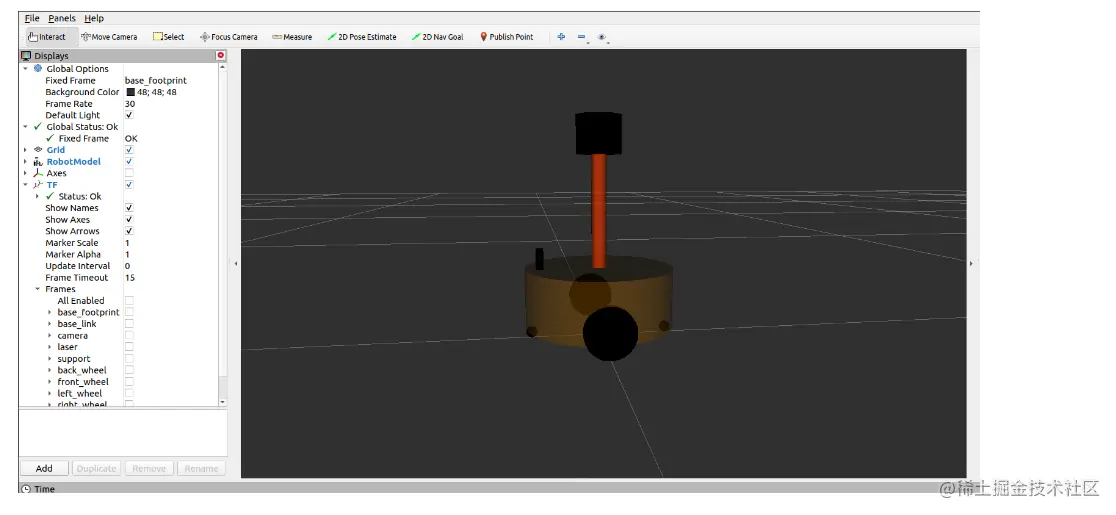Uncheck the Show Arrows checkbox
1116x515 pixels.
click(x=129, y=231)
